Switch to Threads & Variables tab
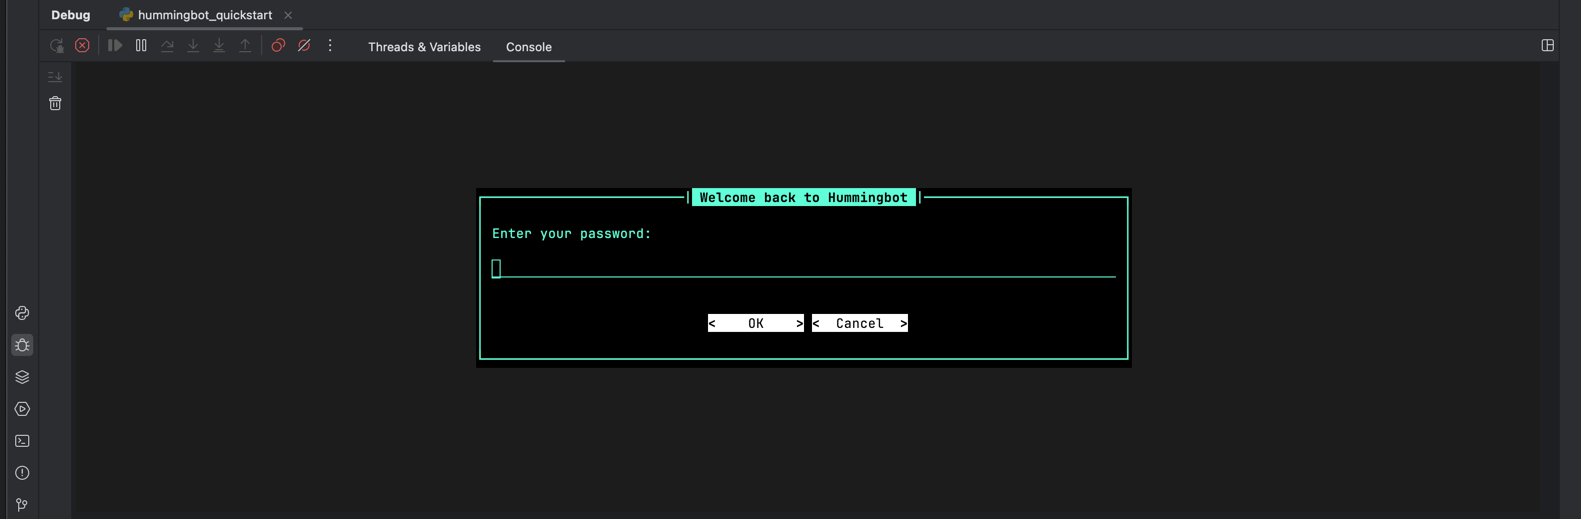Image resolution: width=1581 pixels, height=519 pixels. (424, 47)
